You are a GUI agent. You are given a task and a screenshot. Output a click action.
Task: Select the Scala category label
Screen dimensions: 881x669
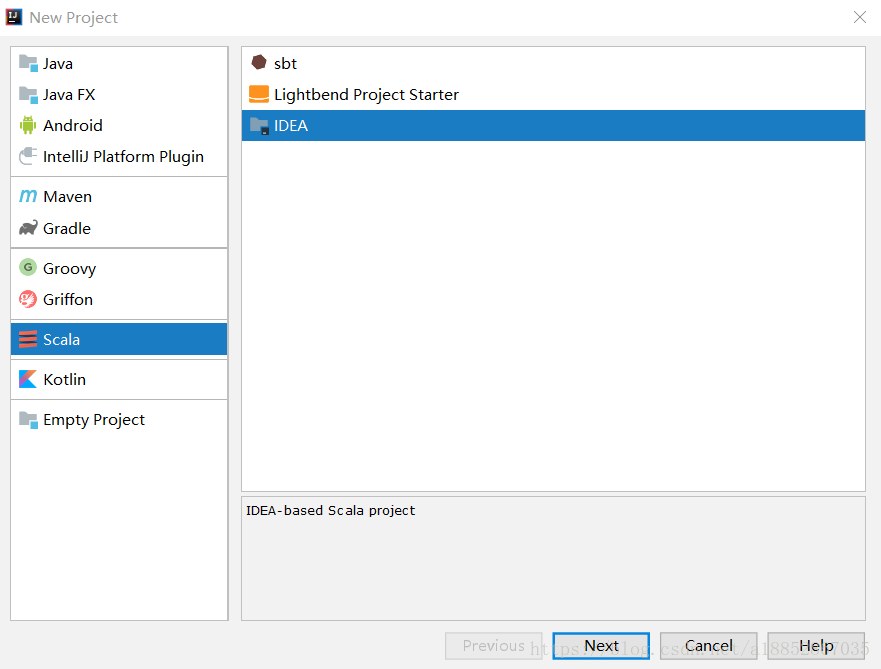(62, 339)
